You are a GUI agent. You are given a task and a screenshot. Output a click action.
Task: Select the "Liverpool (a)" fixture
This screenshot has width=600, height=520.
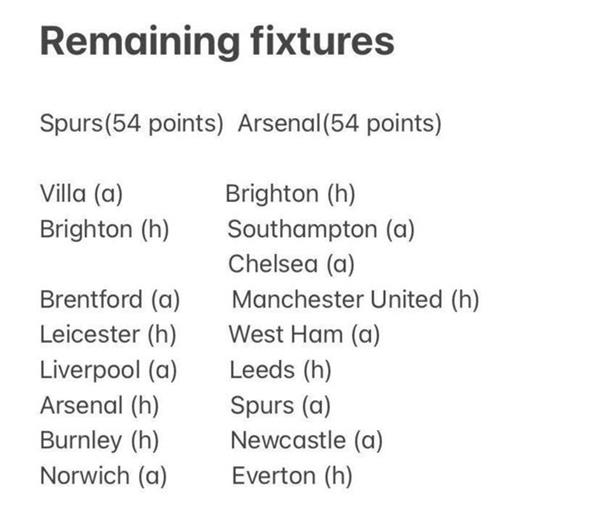pyautogui.click(x=108, y=370)
